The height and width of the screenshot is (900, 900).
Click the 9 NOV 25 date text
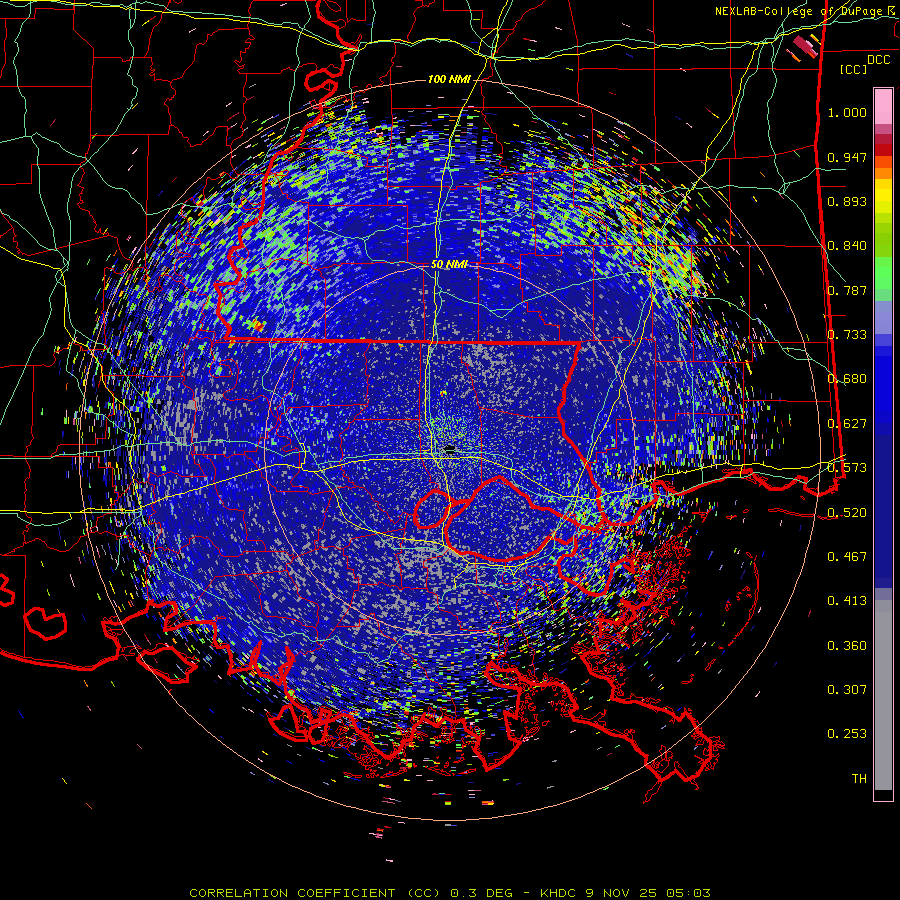pos(620,893)
